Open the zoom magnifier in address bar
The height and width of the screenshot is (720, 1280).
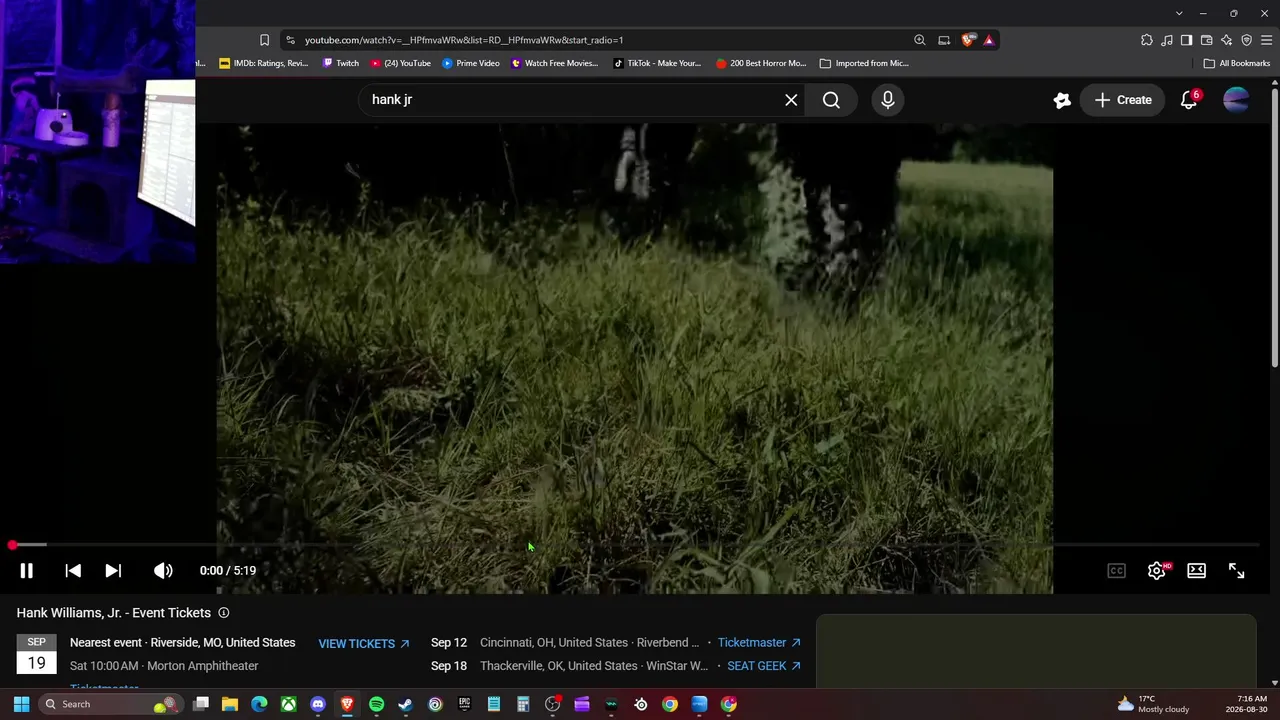click(x=919, y=40)
